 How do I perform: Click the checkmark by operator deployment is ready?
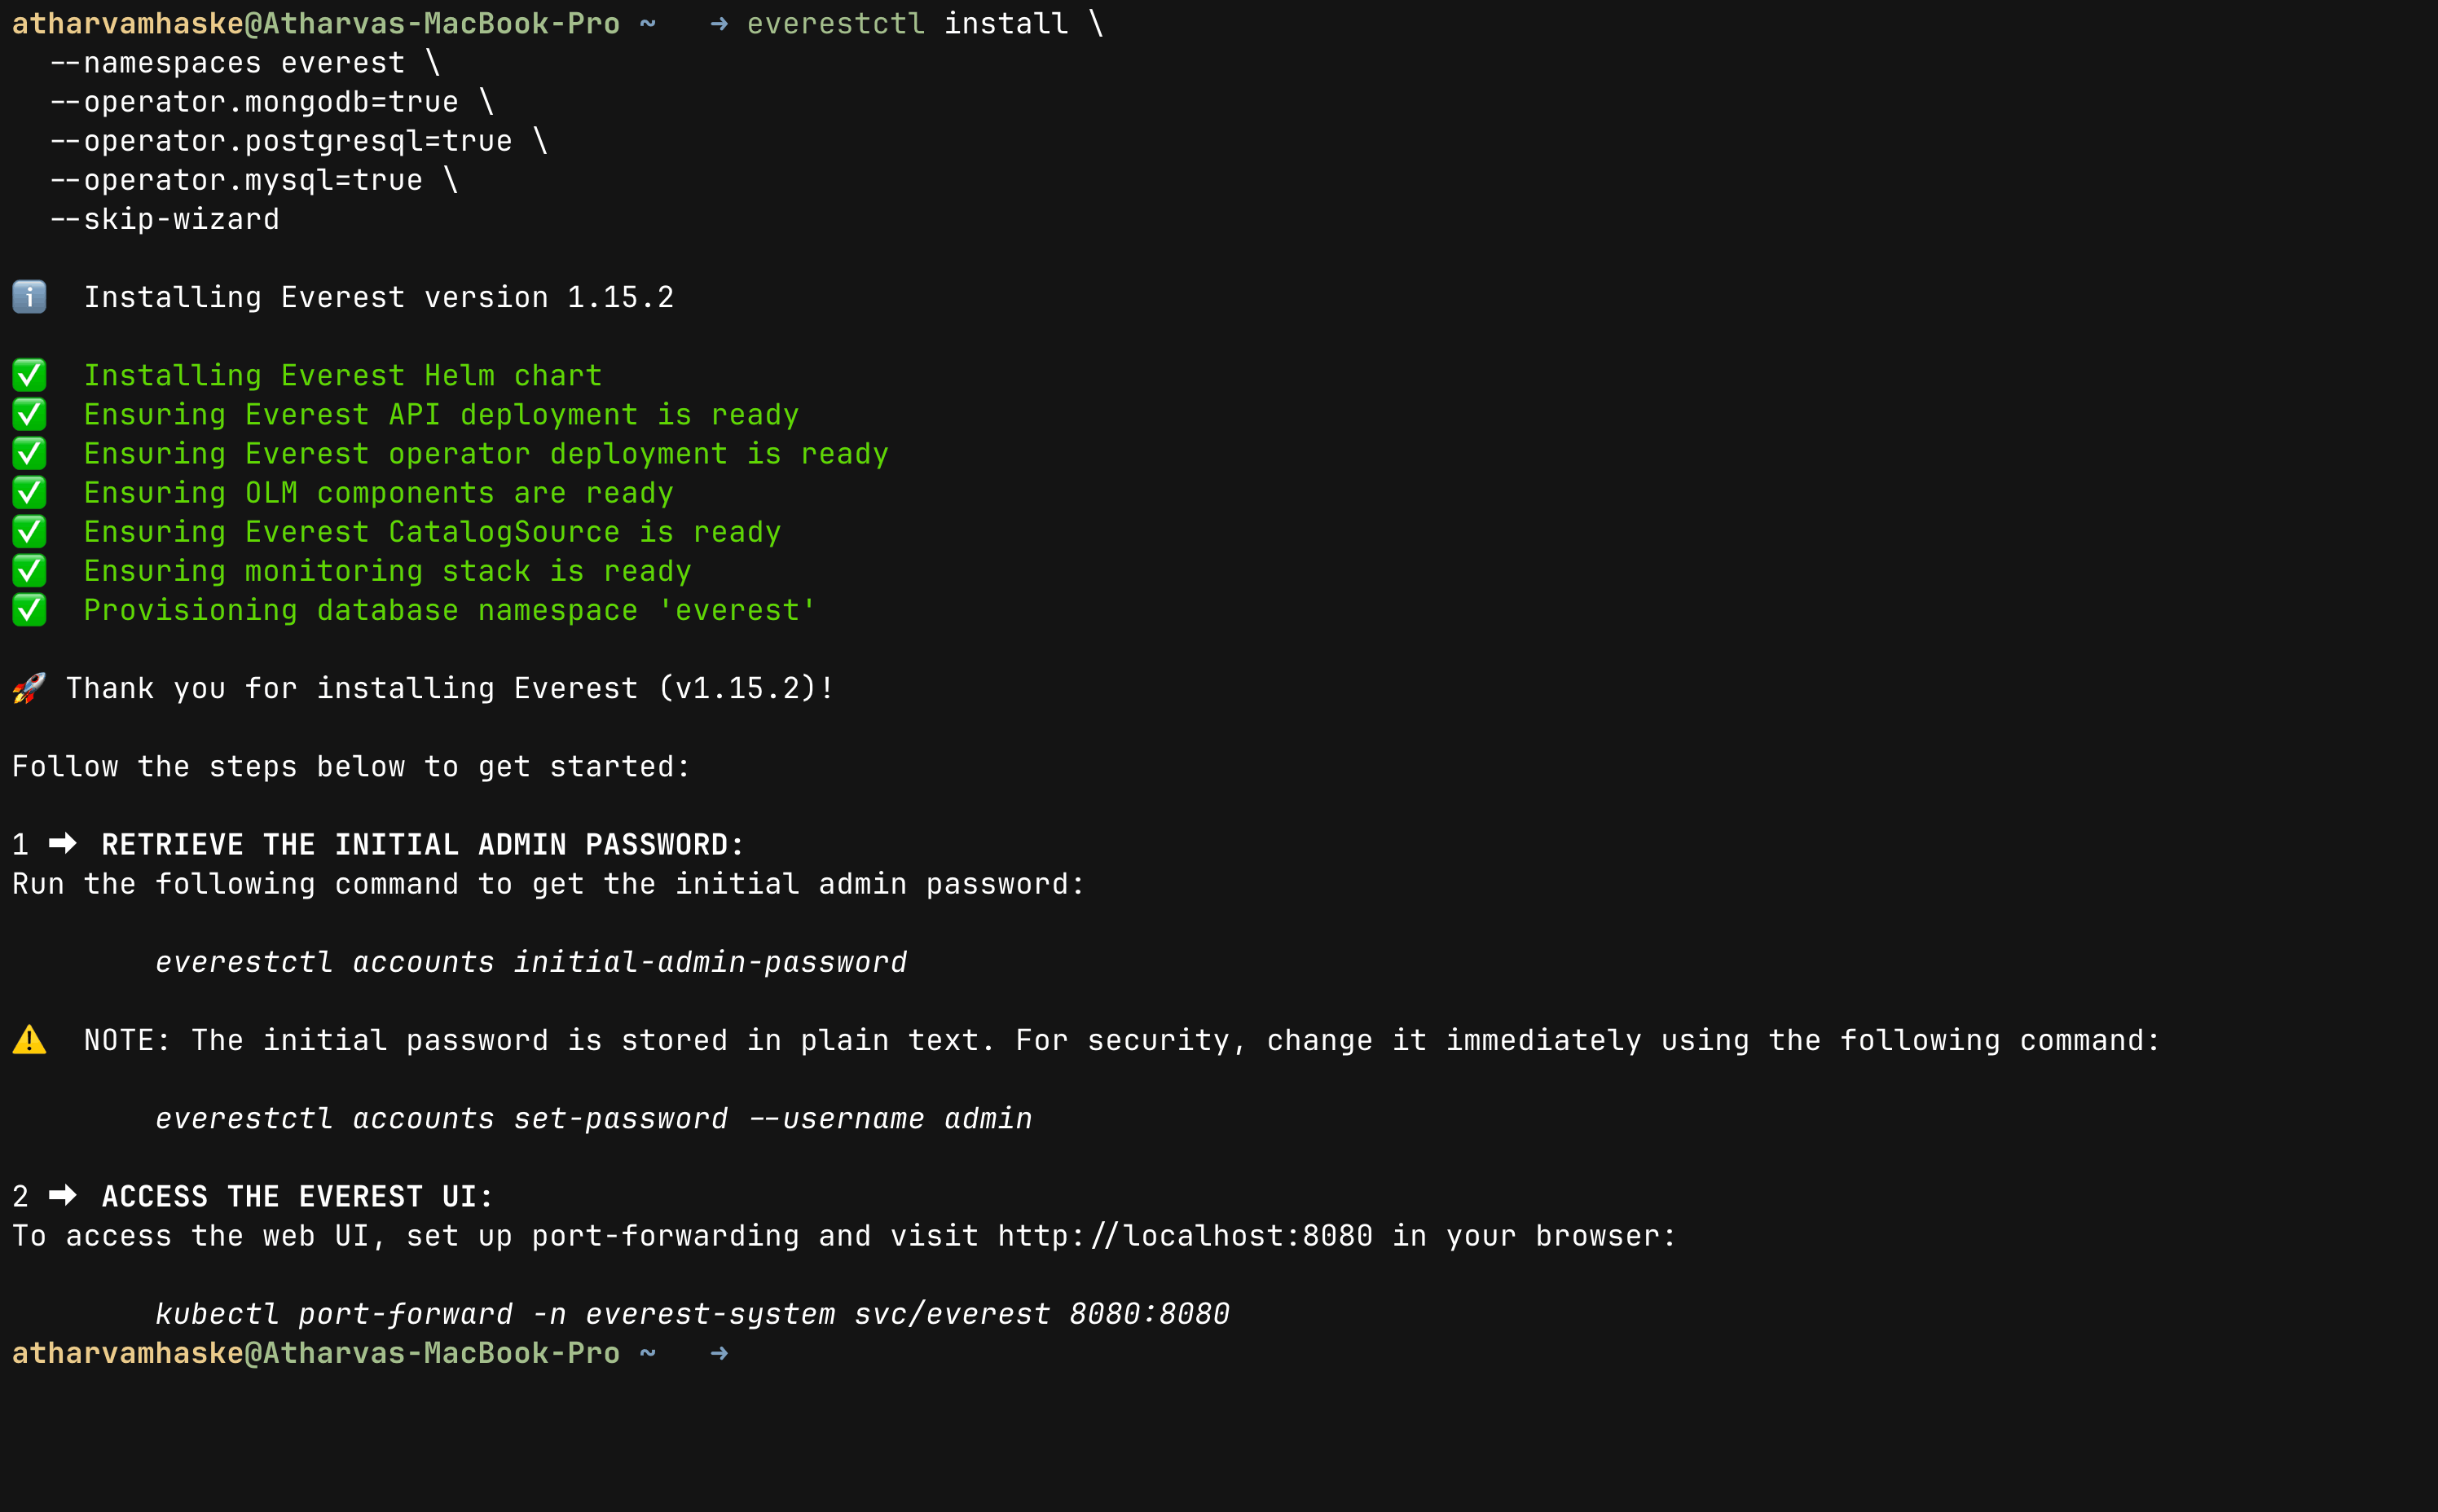(29, 453)
